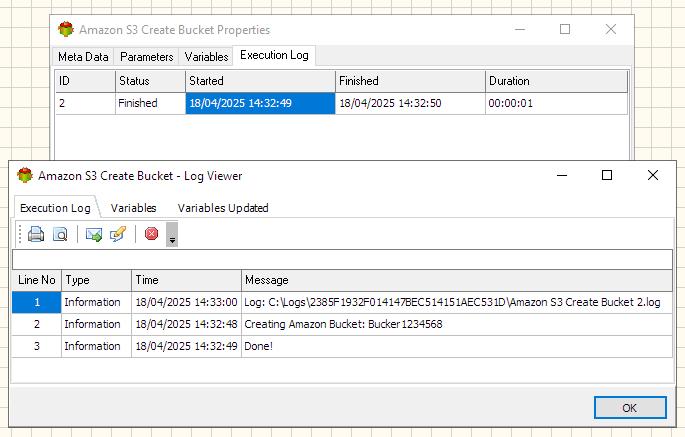The width and height of the screenshot is (685, 437).
Task: Switch to Variables Updated tab
Action: pos(223,208)
